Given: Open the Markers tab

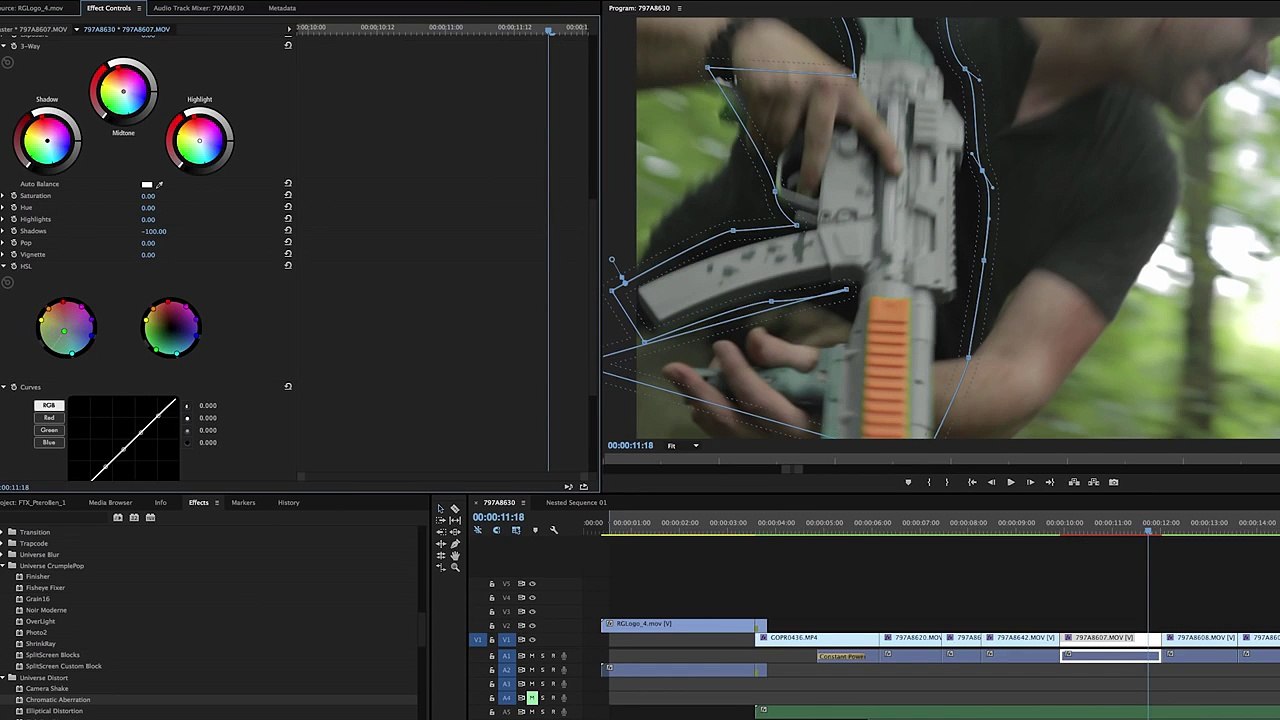Looking at the screenshot, I should click(243, 502).
